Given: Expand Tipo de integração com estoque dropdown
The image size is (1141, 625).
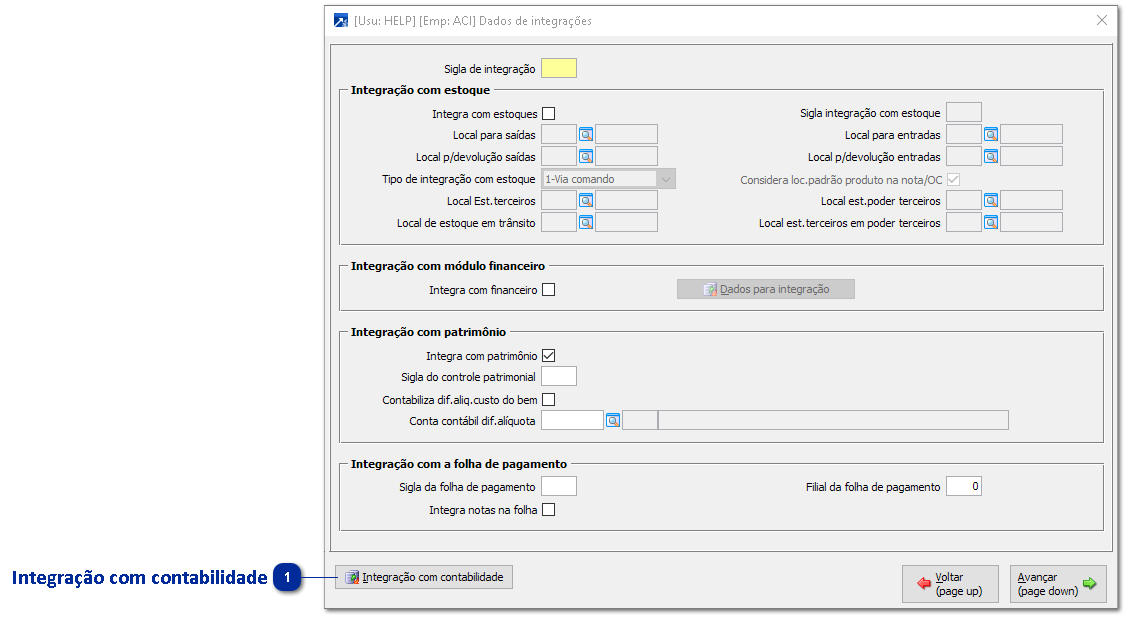Looking at the screenshot, I should point(665,179).
